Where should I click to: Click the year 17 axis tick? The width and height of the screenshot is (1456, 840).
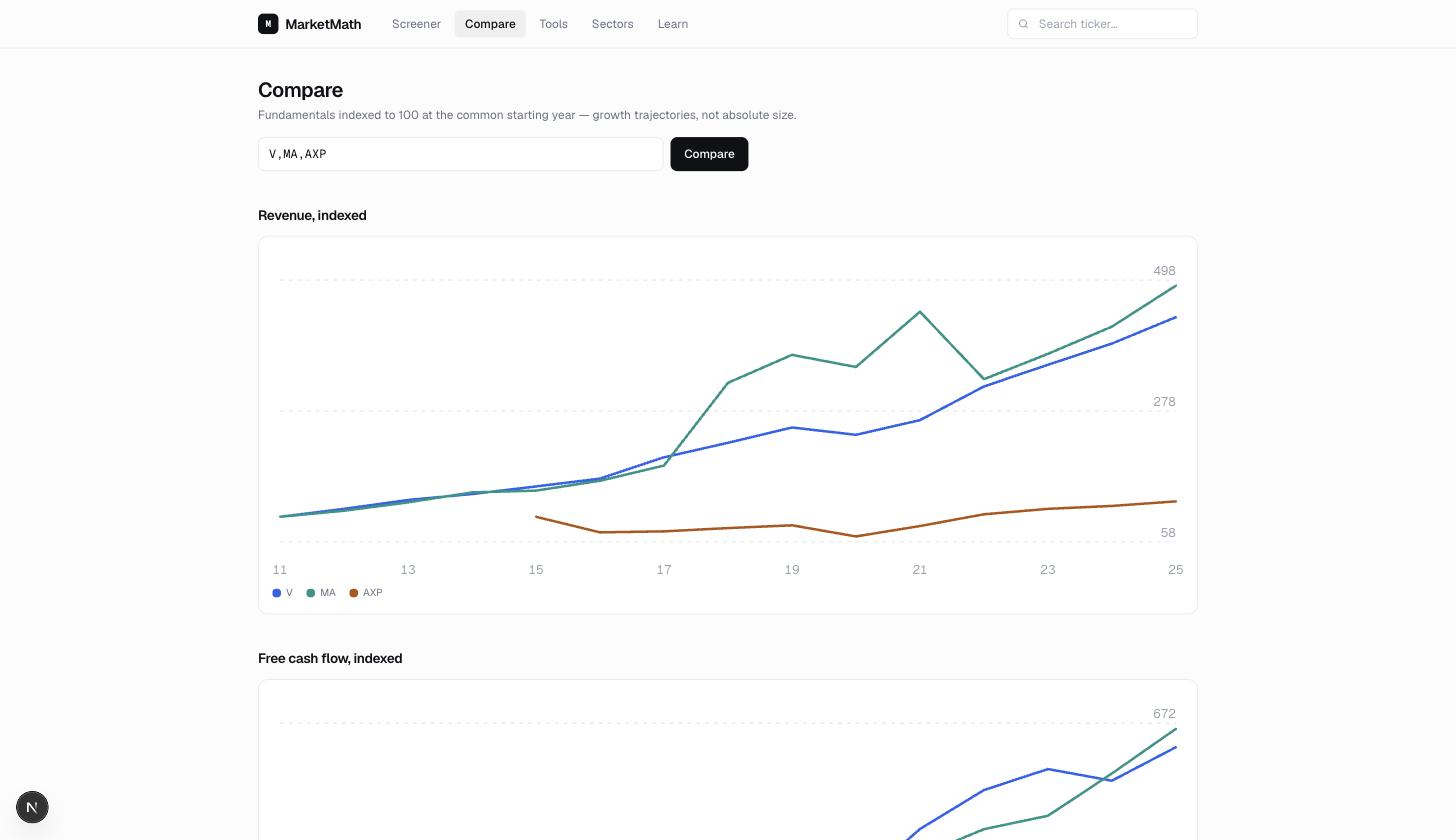664,570
